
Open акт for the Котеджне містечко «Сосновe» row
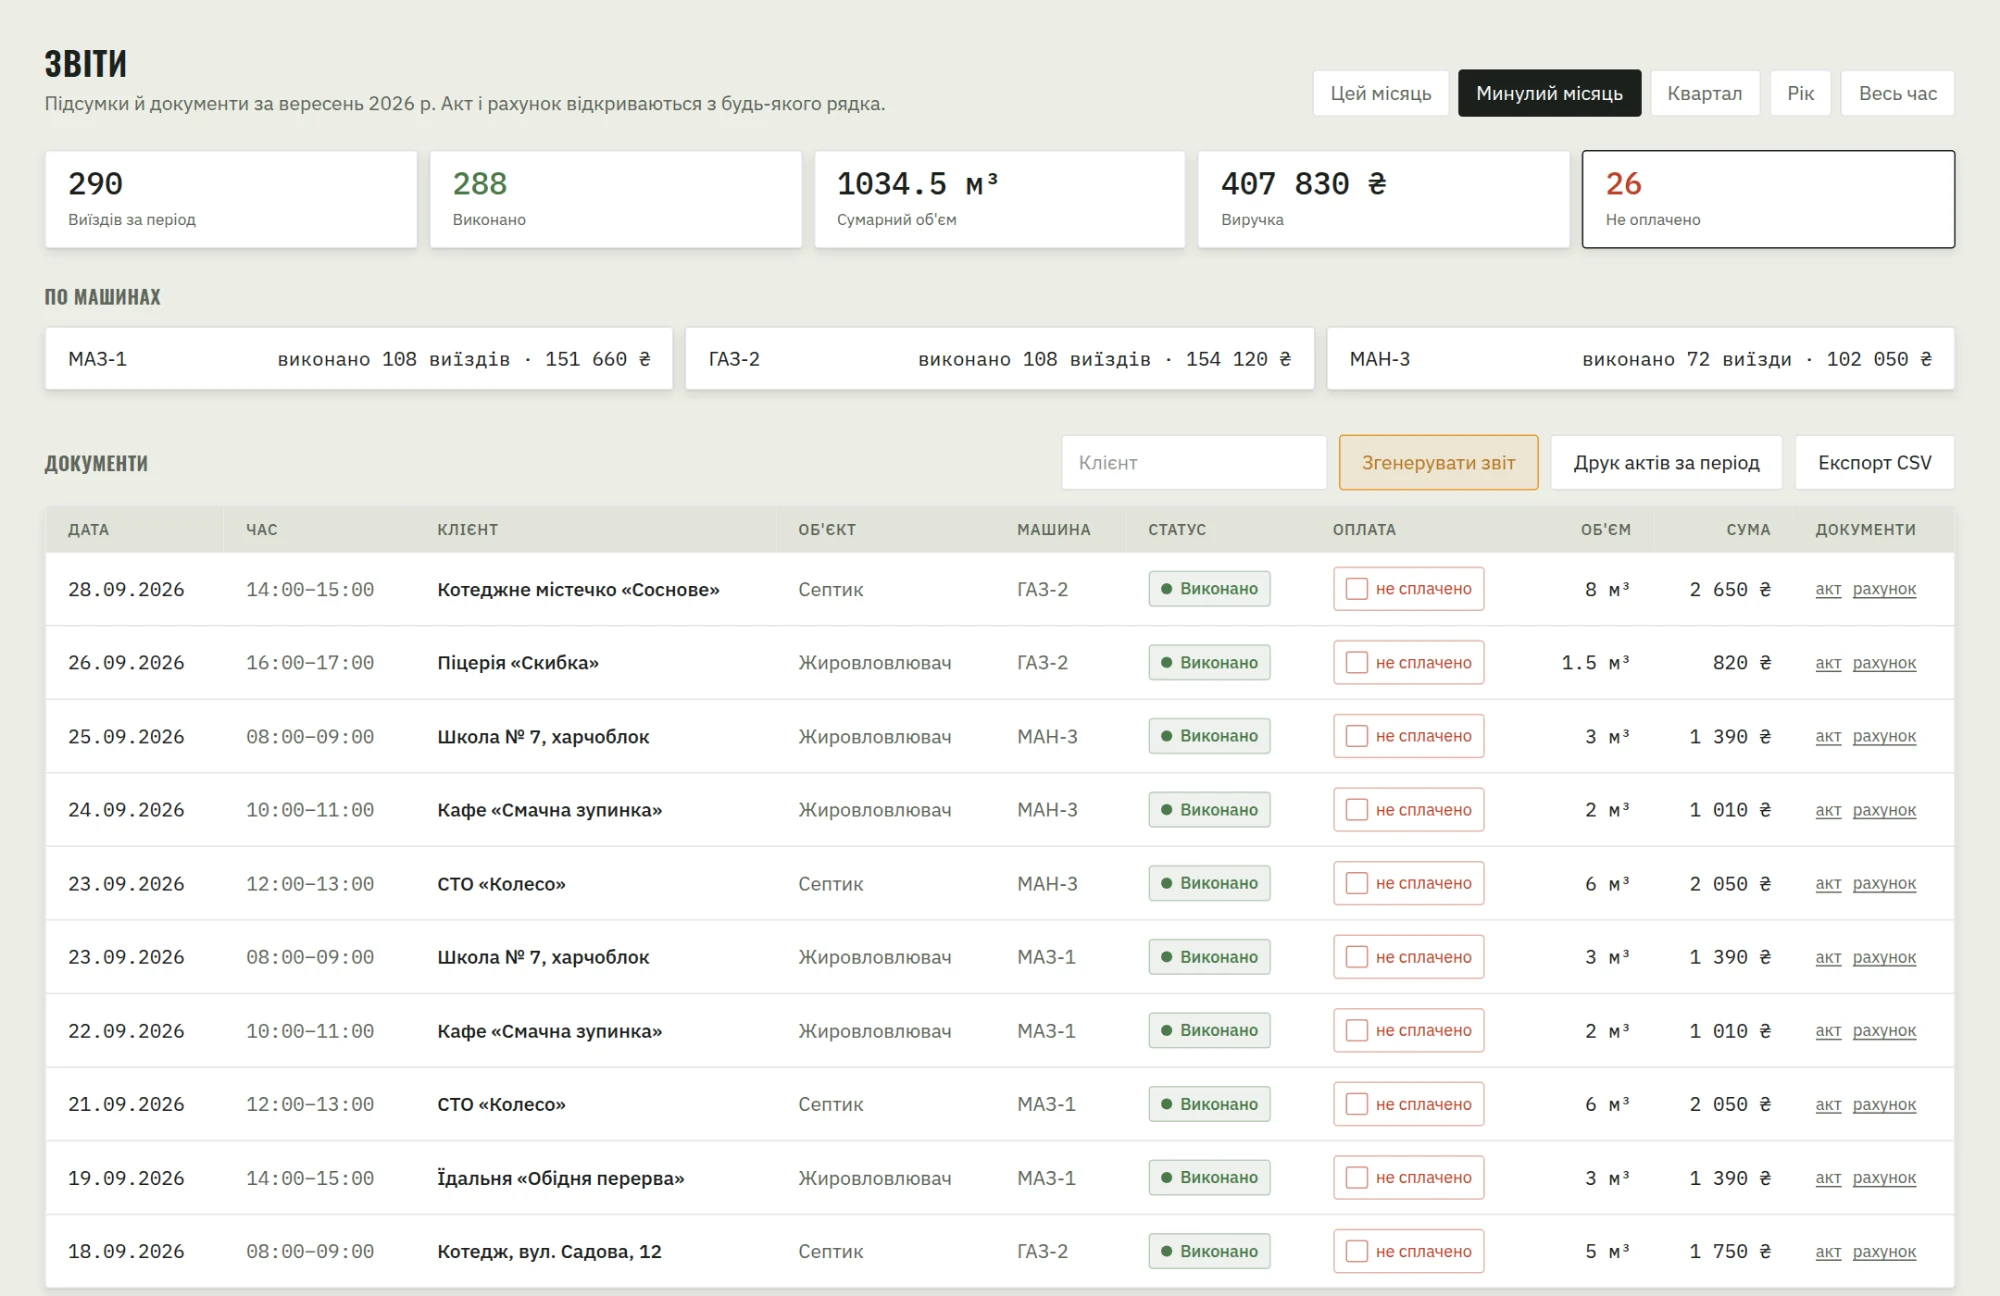coord(1828,589)
